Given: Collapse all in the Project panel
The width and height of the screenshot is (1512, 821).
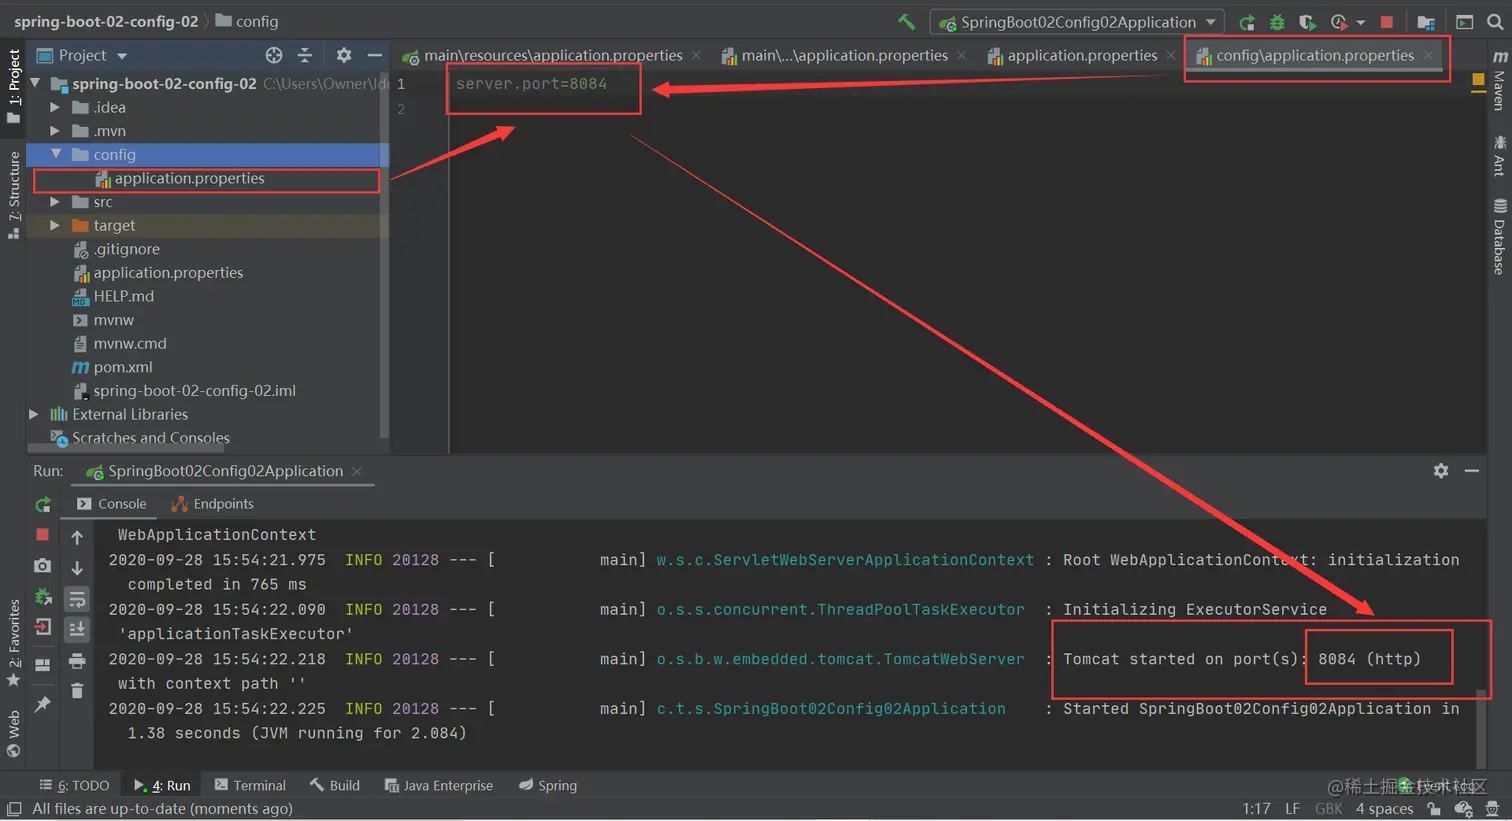Looking at the screenshot, I should coord(305,55).
